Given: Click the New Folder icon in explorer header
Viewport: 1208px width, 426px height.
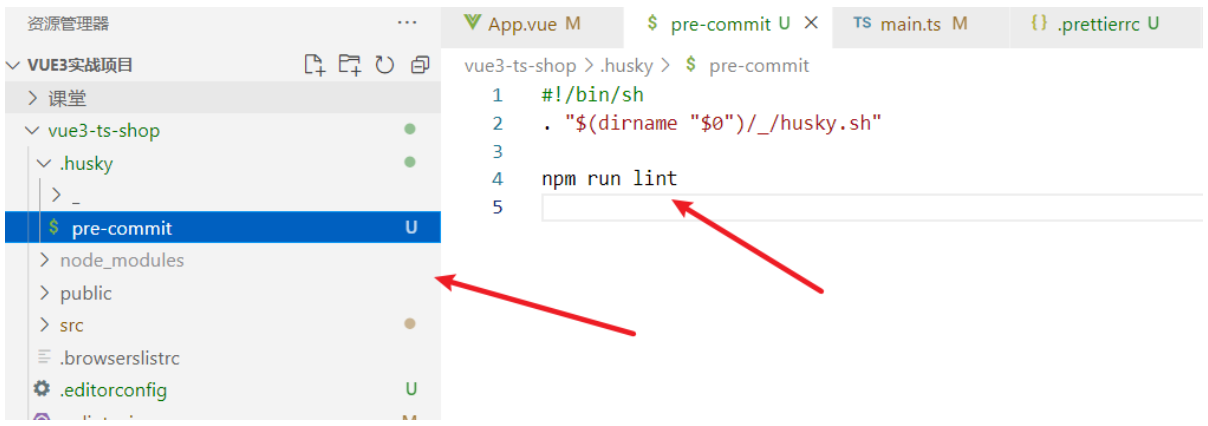Looking at the screenshot, I should pyautogui.click(x=349, y=65).
